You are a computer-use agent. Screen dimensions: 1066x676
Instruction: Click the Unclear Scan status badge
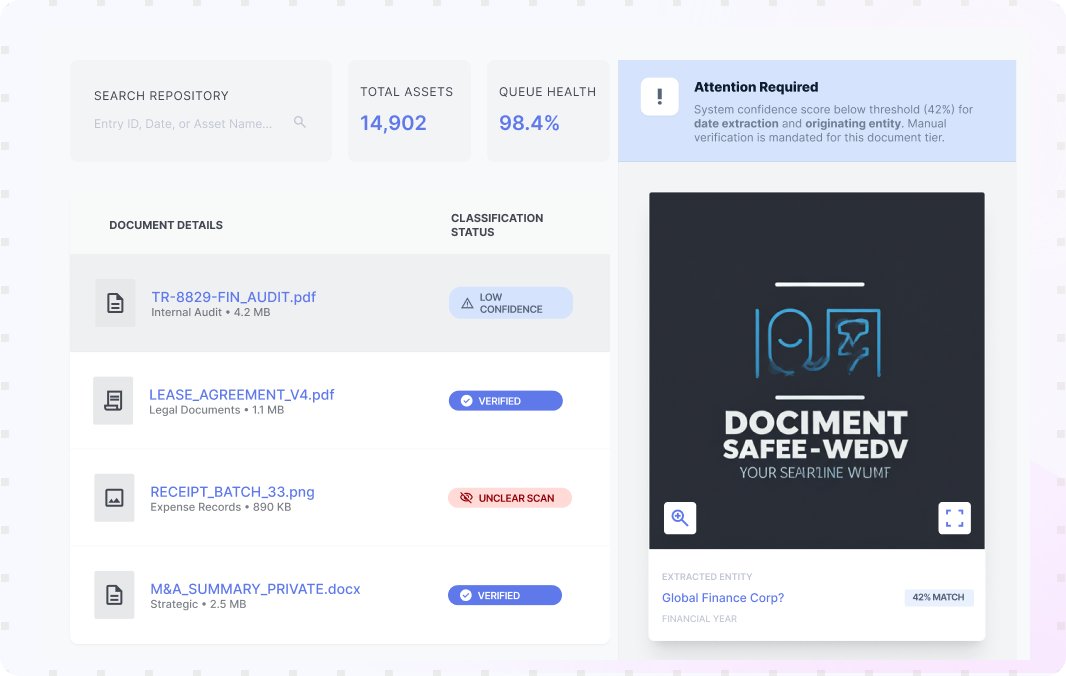(509, 498)
